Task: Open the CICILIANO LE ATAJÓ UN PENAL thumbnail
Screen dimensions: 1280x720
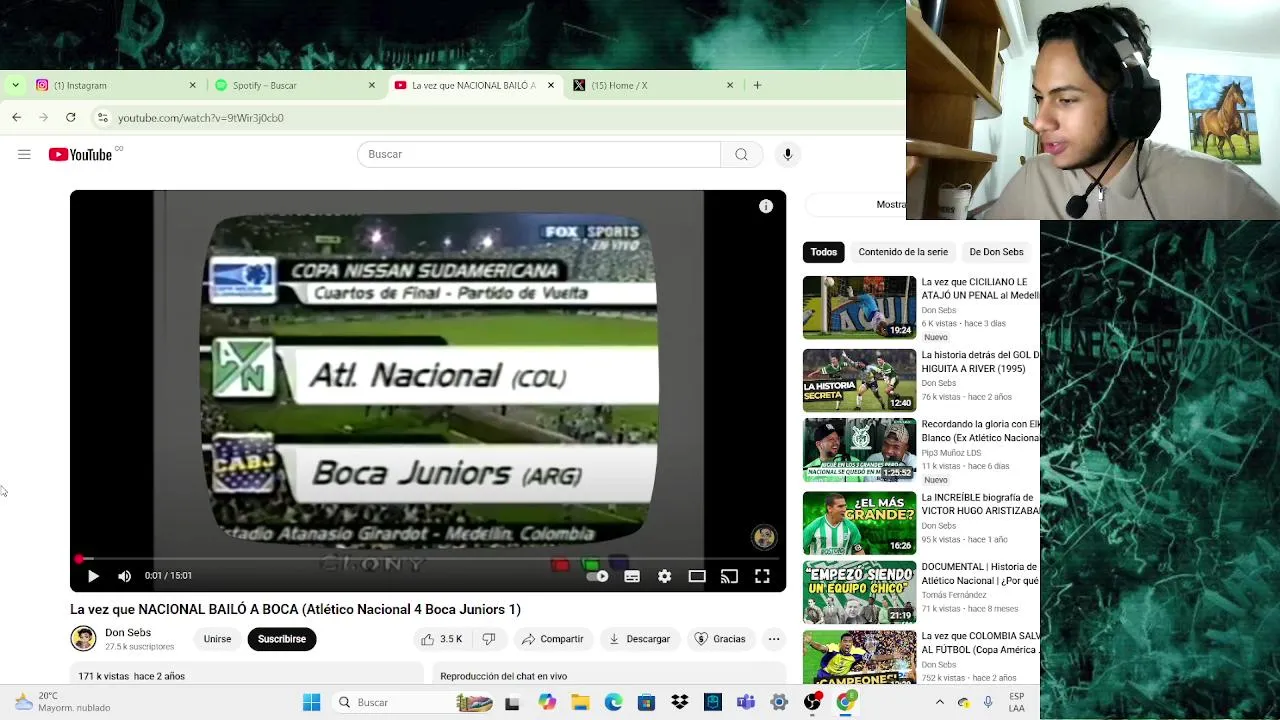Action: pos(859,308)
